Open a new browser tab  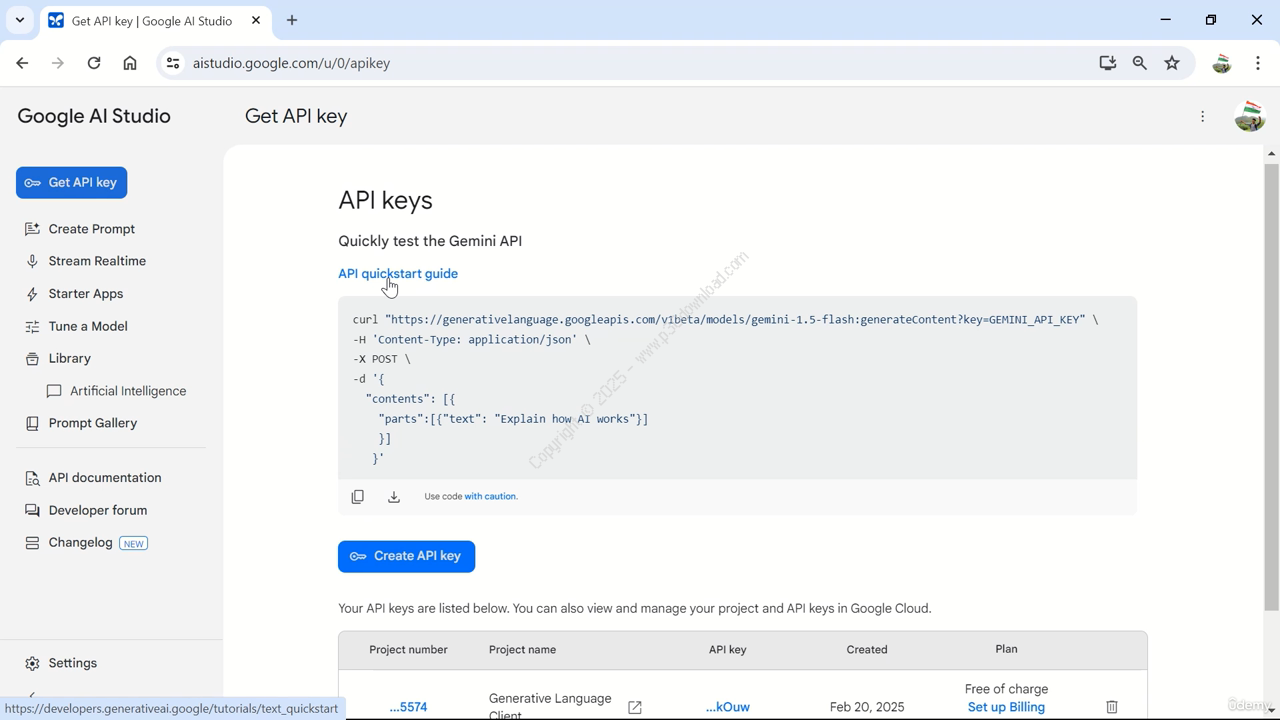tap(292, 20)
